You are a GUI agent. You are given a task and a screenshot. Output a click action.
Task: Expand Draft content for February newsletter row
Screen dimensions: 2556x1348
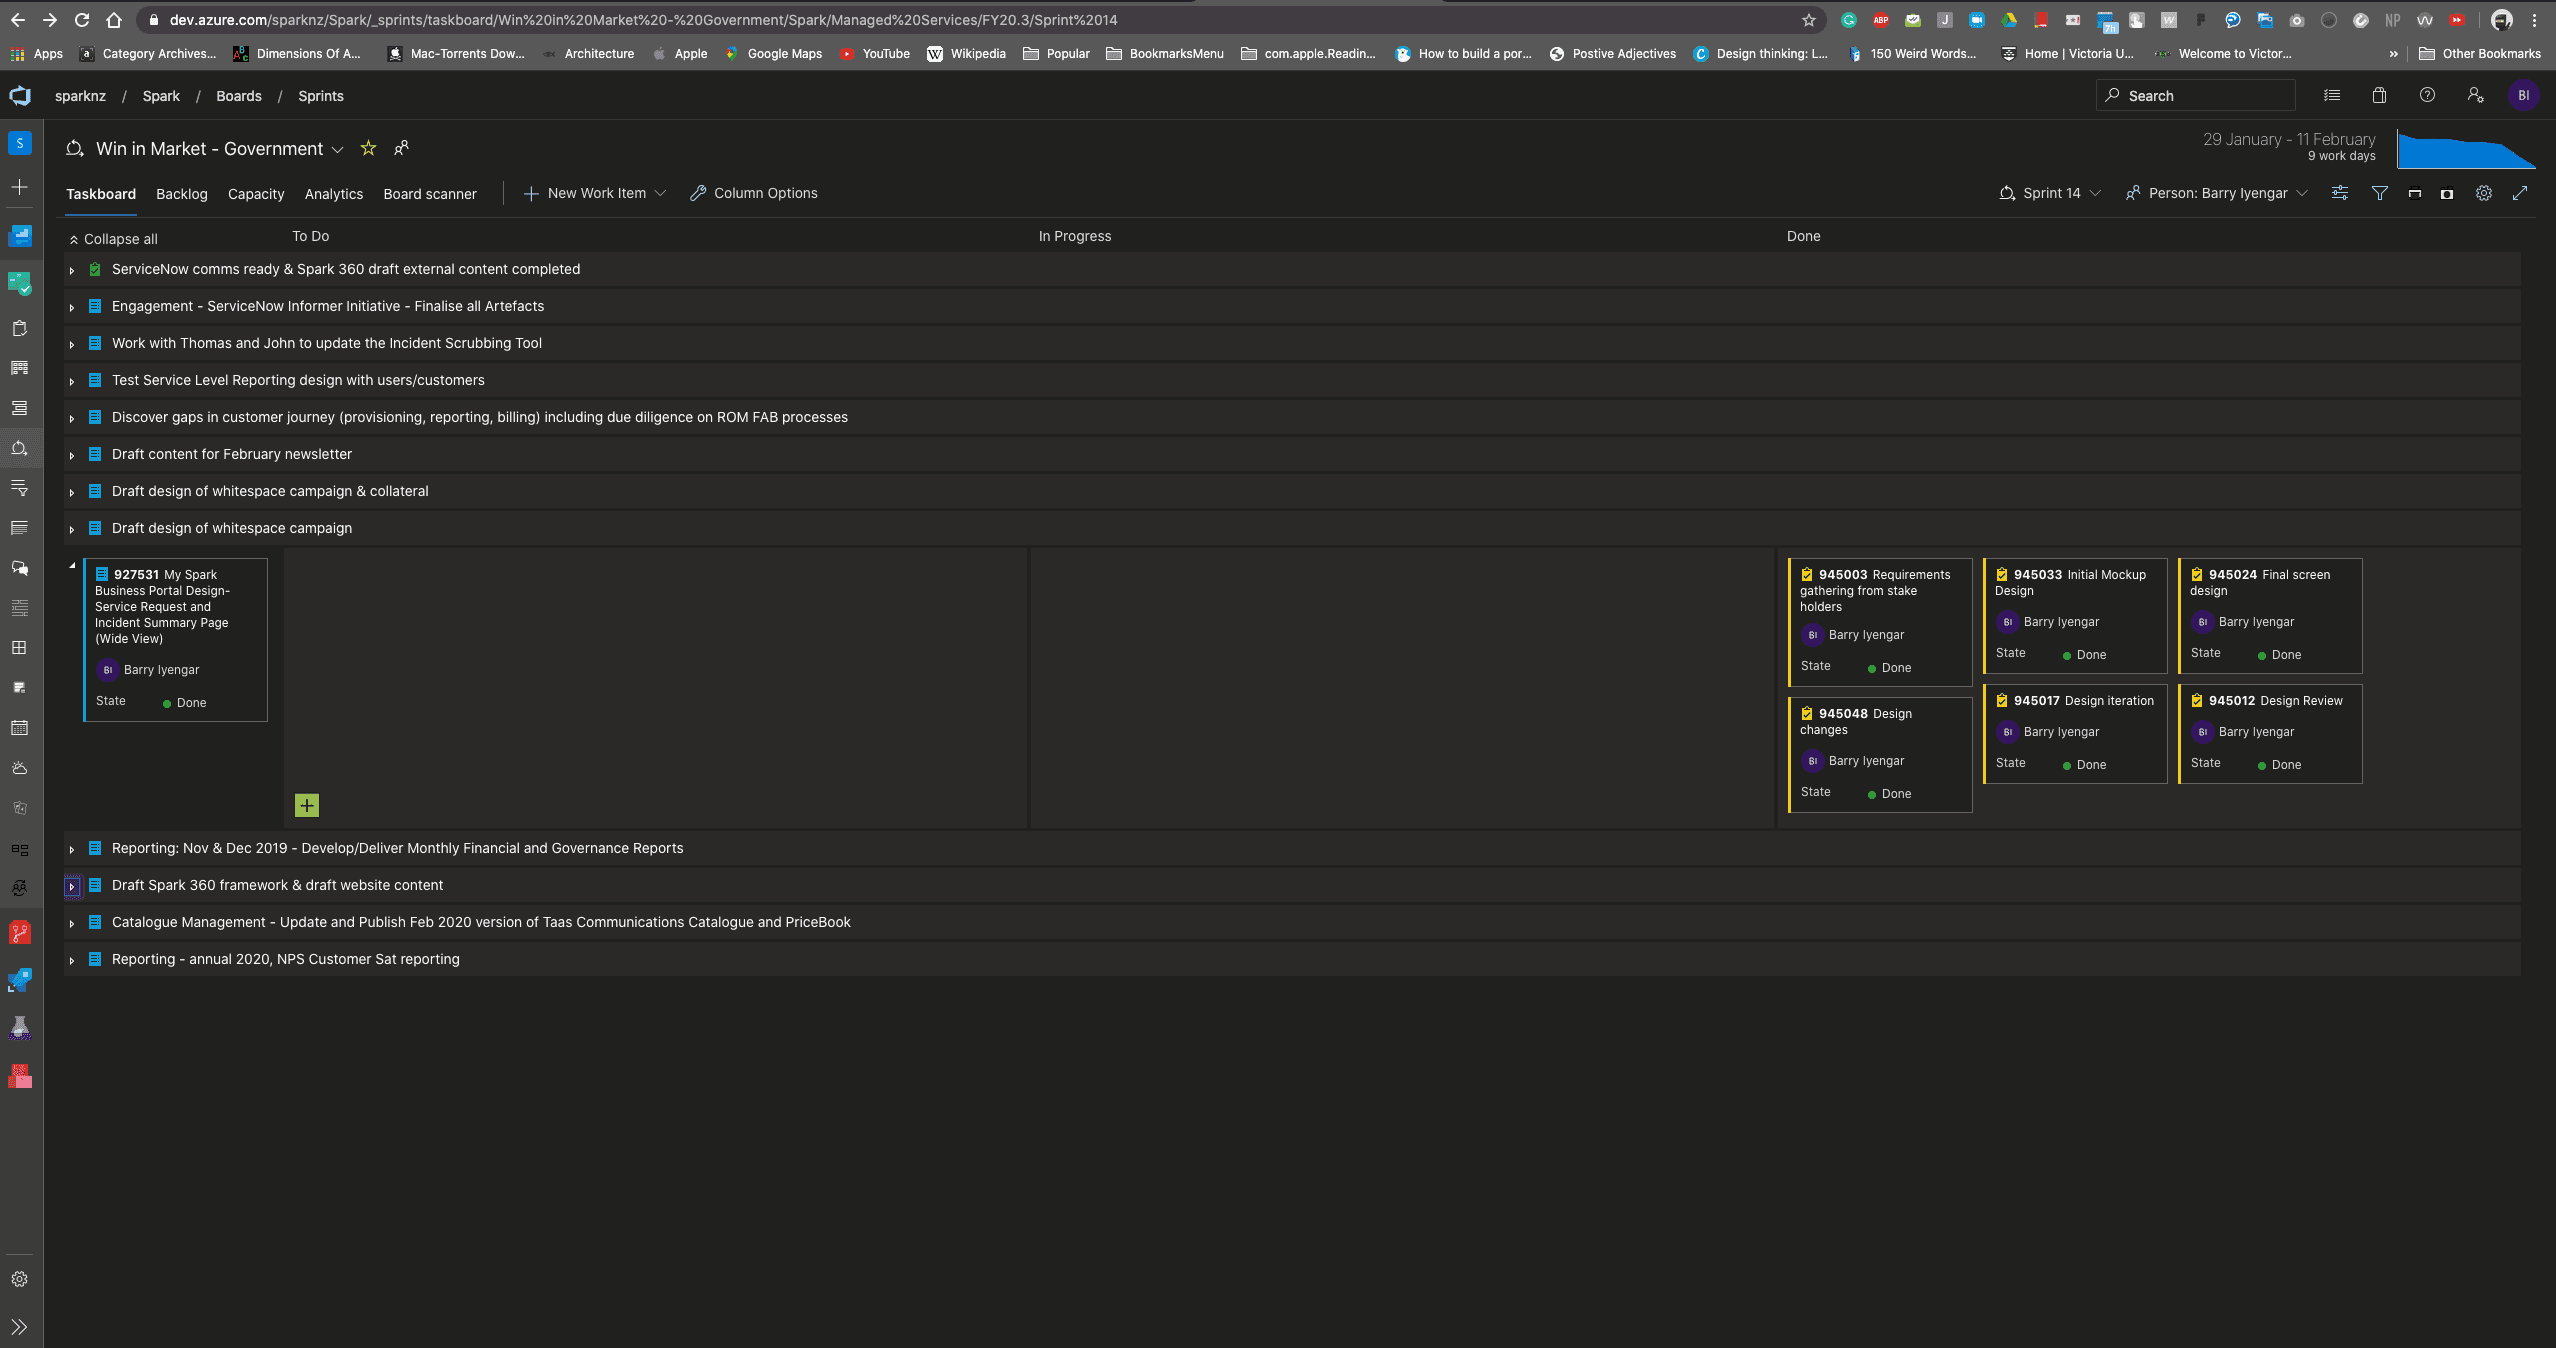pyautogui.click(x=72, y=455)
